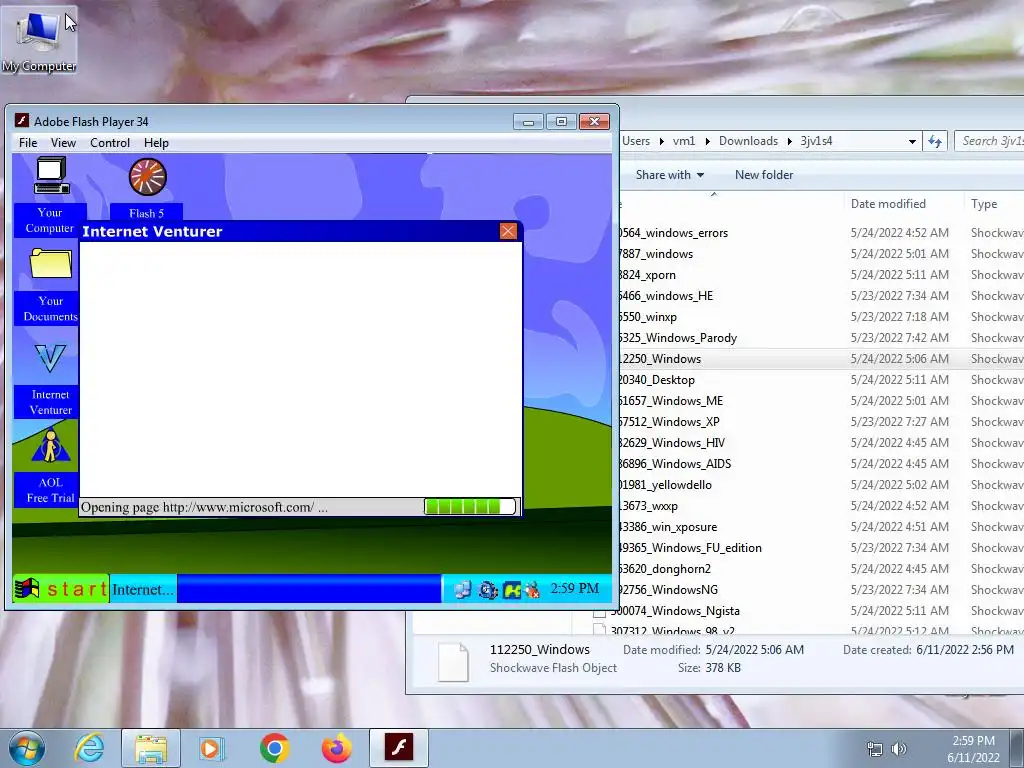Click Downloads in Explorer address path
Screen dimensions: 1024x768
748,141
